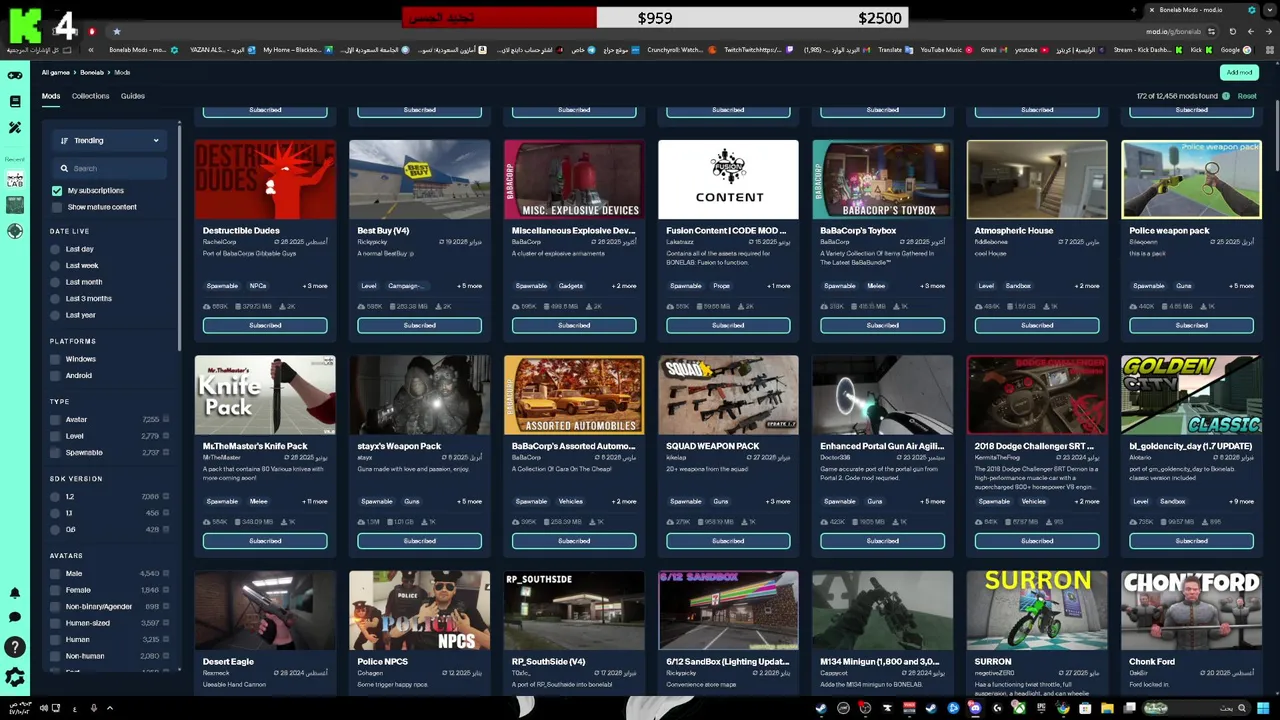Click the Windows Start button on taskbar

click(x=1263, y=709)
